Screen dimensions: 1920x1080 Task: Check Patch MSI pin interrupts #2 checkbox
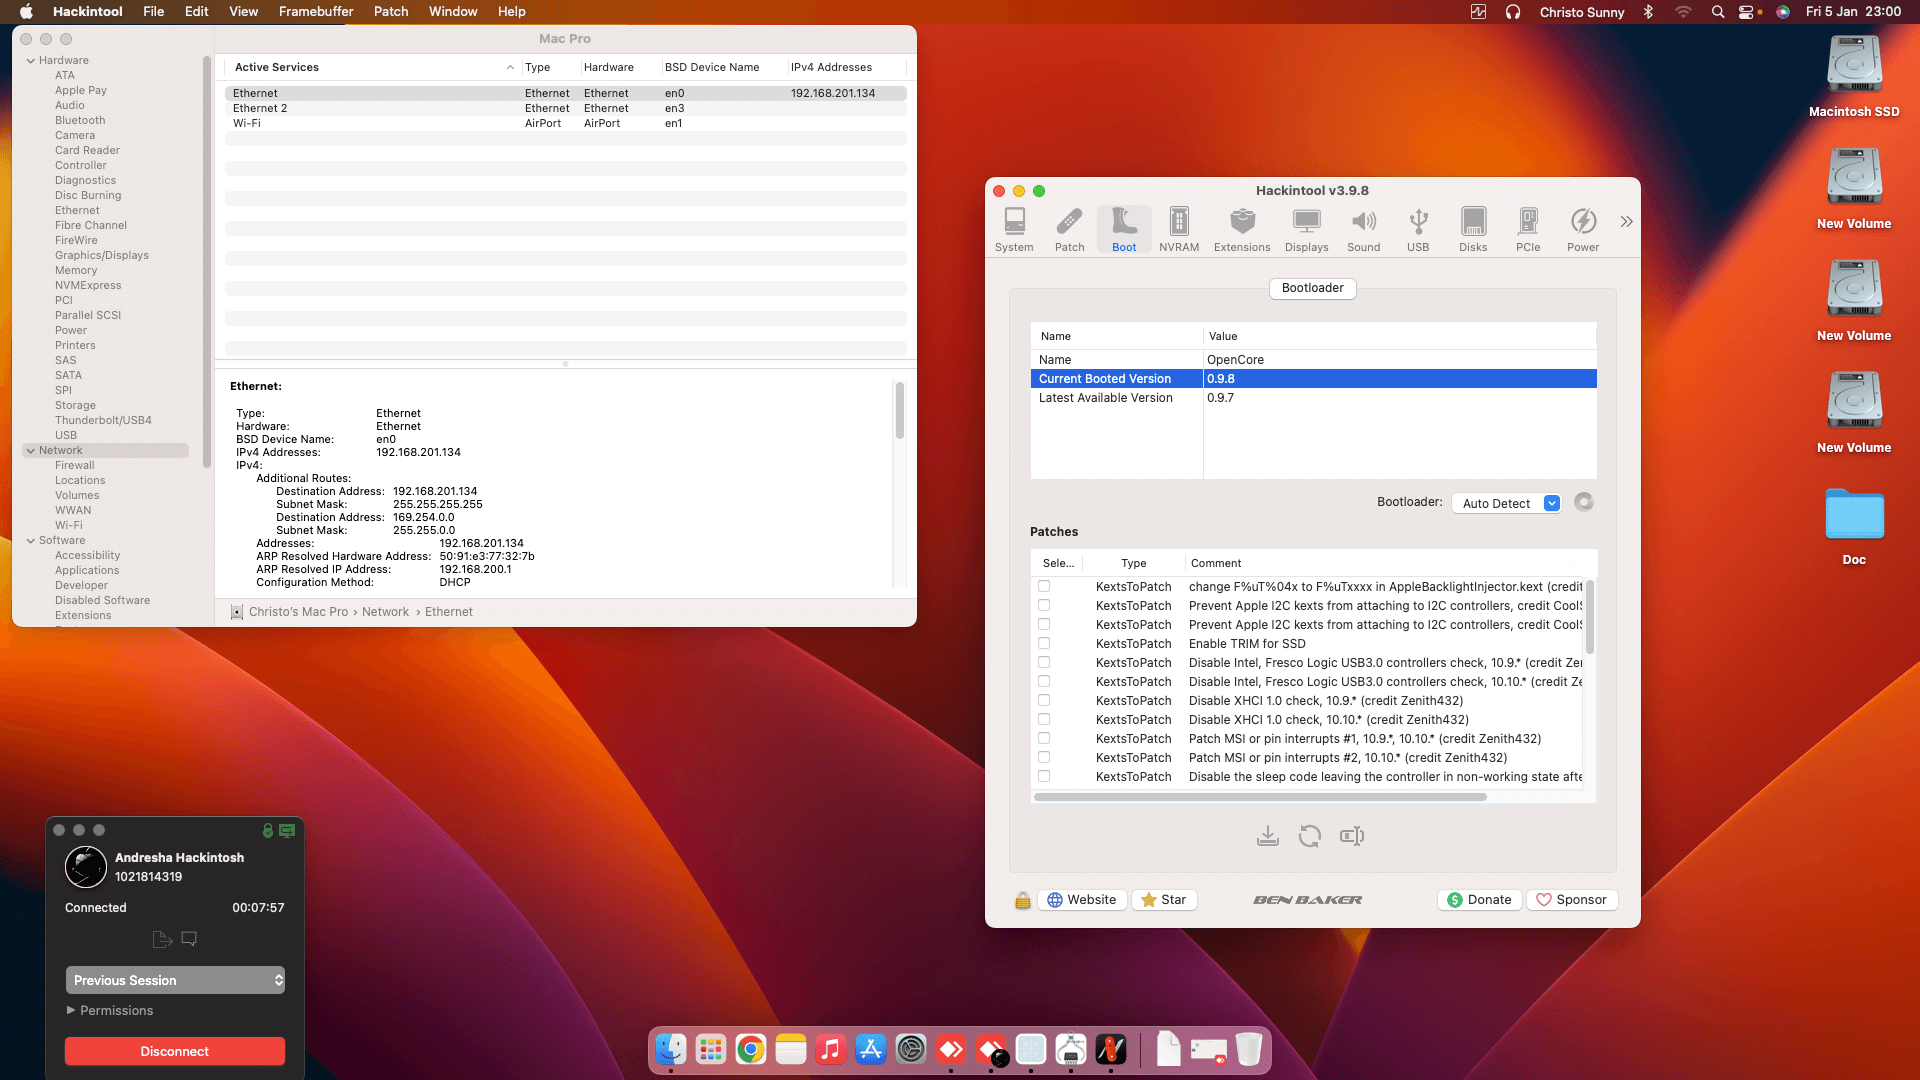coord(1044,758)
